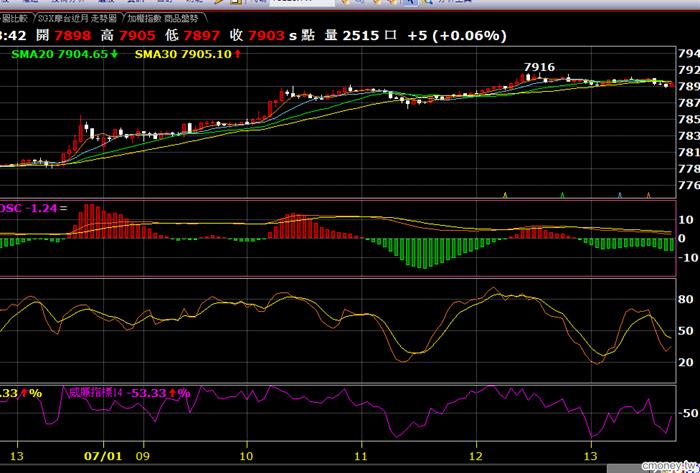Image resolution: width=700 pixels, height=473 pixels.
Task: Click the -10 level on OSC scale
Action: tap(688, 257)
